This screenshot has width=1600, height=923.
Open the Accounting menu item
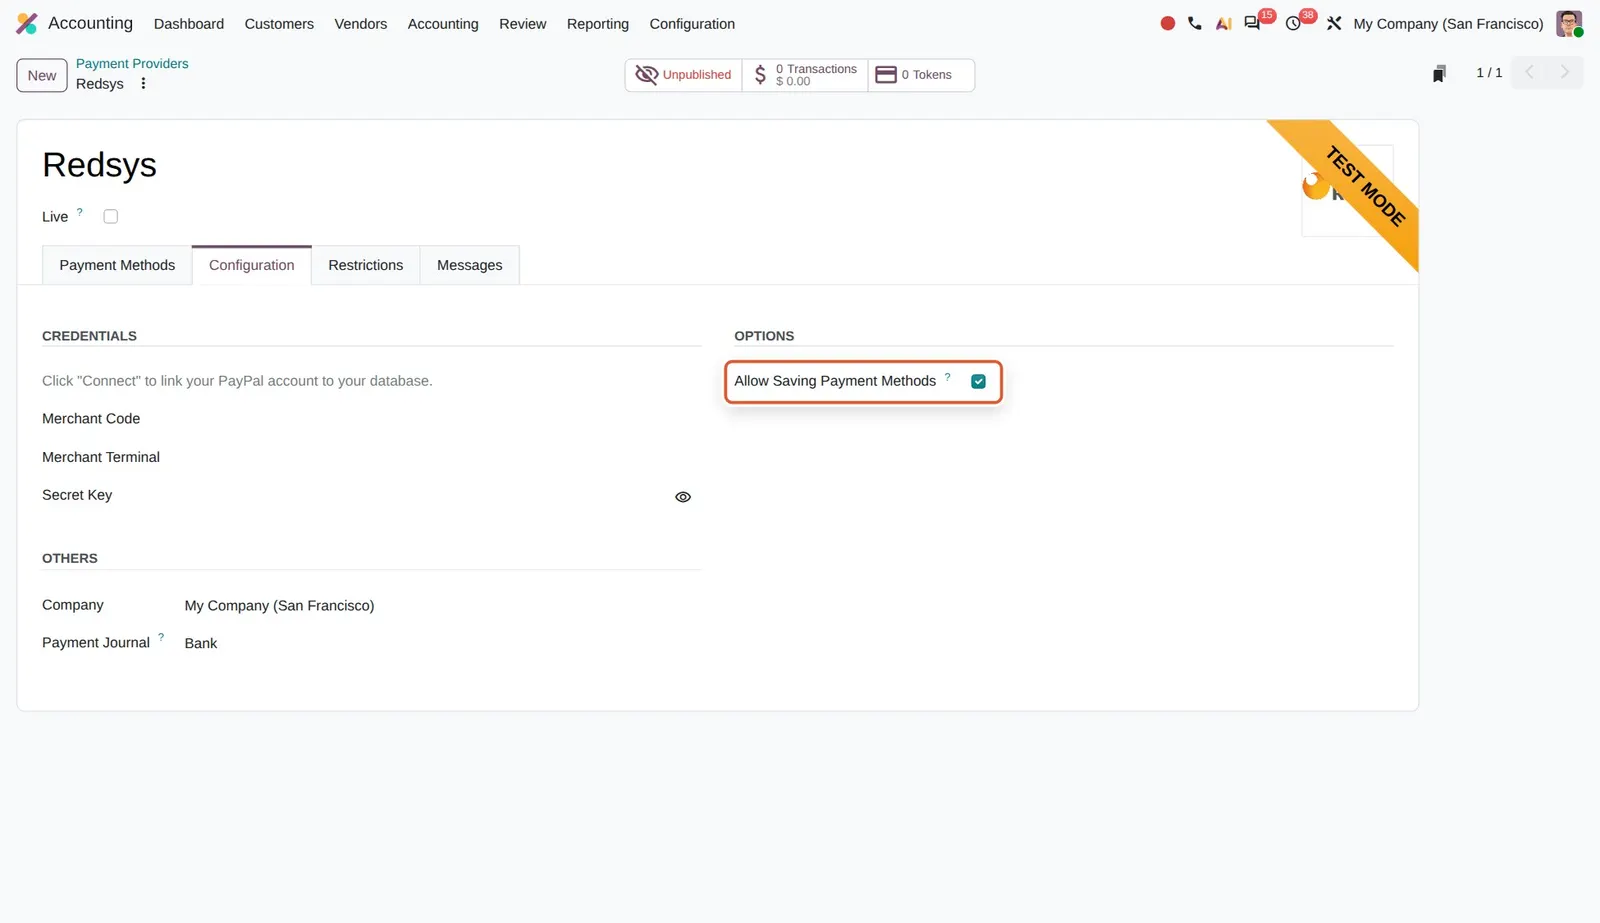point(443,24)
